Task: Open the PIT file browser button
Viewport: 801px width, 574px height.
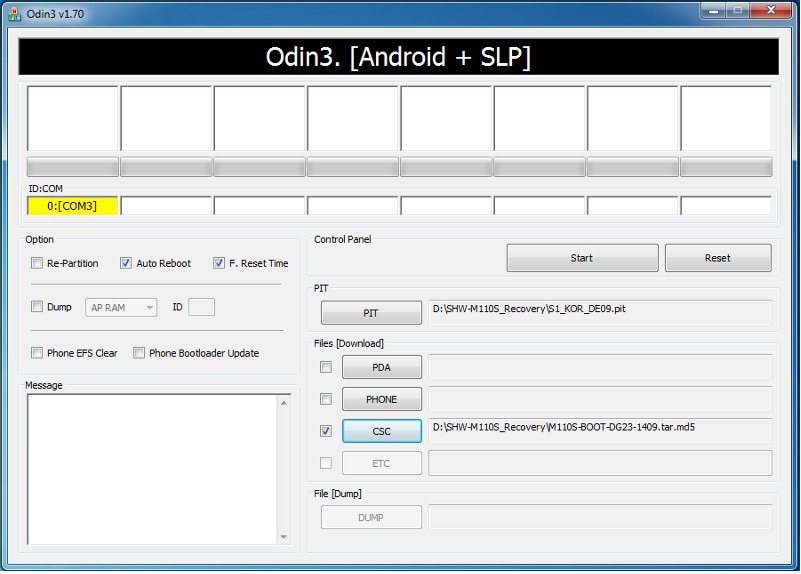Action: [371, 313]
